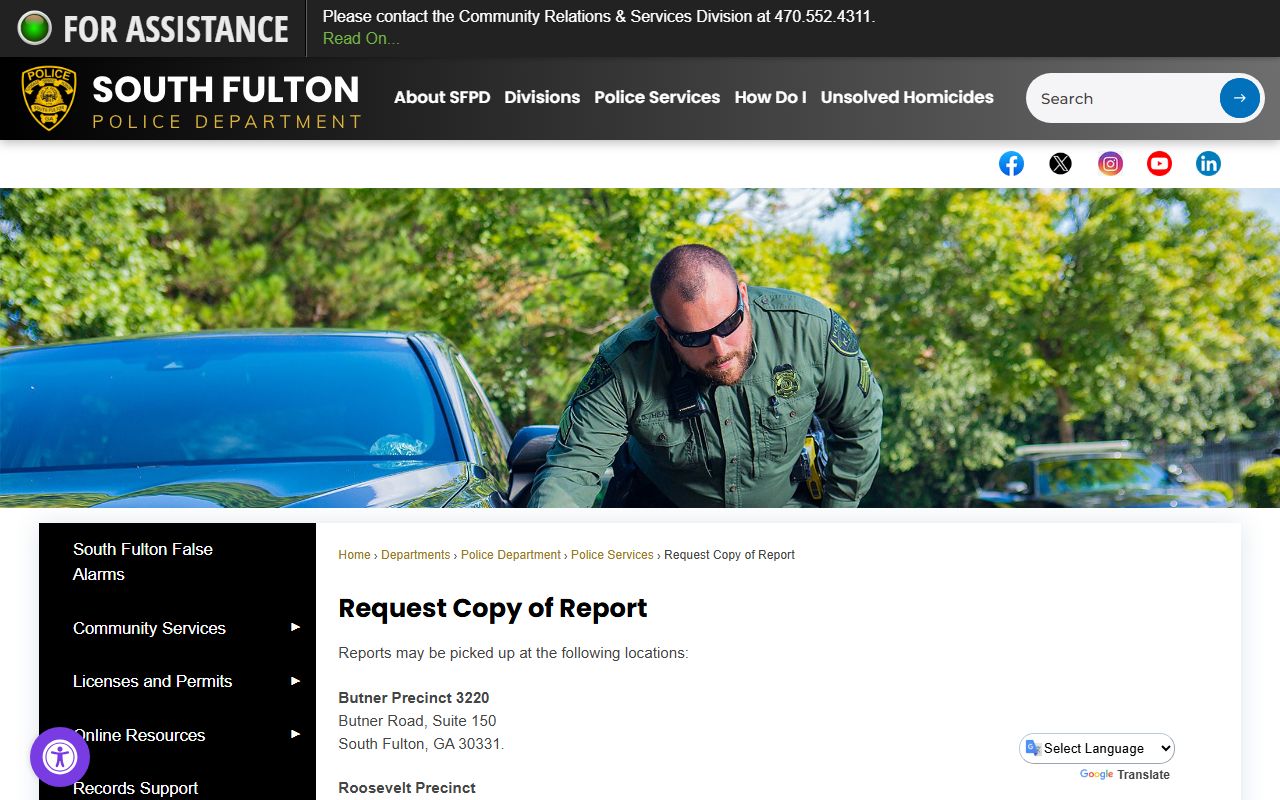
Task: Open the About SFPD menu
Action: (x=442, y=97)
